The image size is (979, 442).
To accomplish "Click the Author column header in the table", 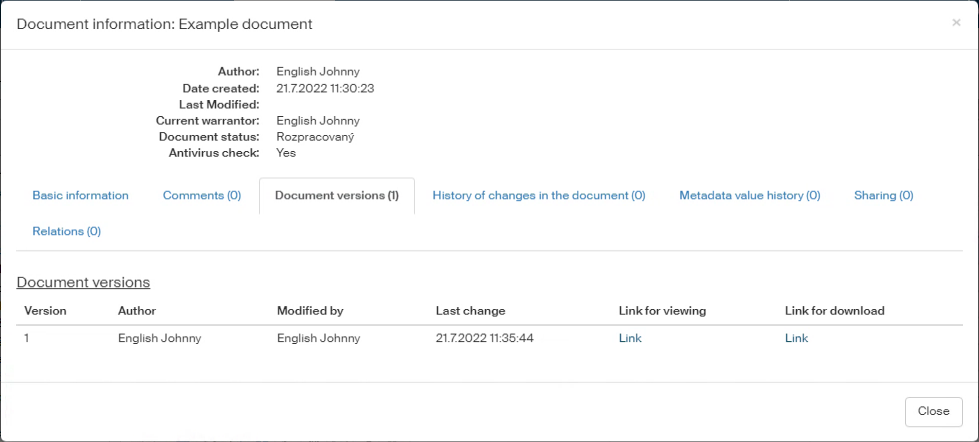I will (137, 311).
